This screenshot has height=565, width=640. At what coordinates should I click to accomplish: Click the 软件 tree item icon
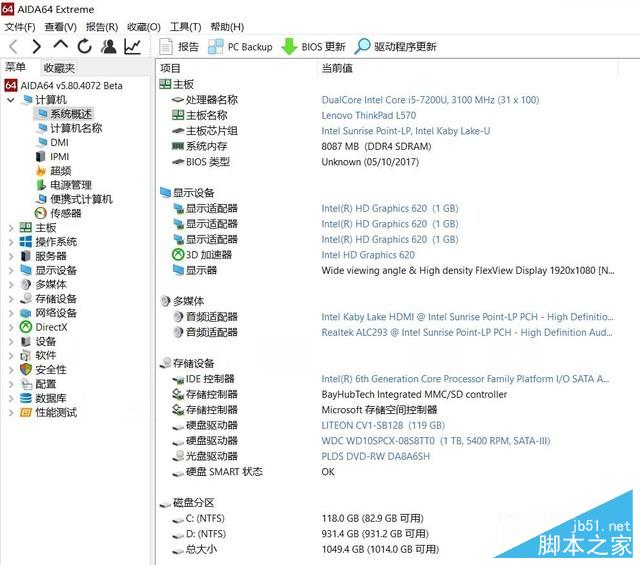pos(26,356)
